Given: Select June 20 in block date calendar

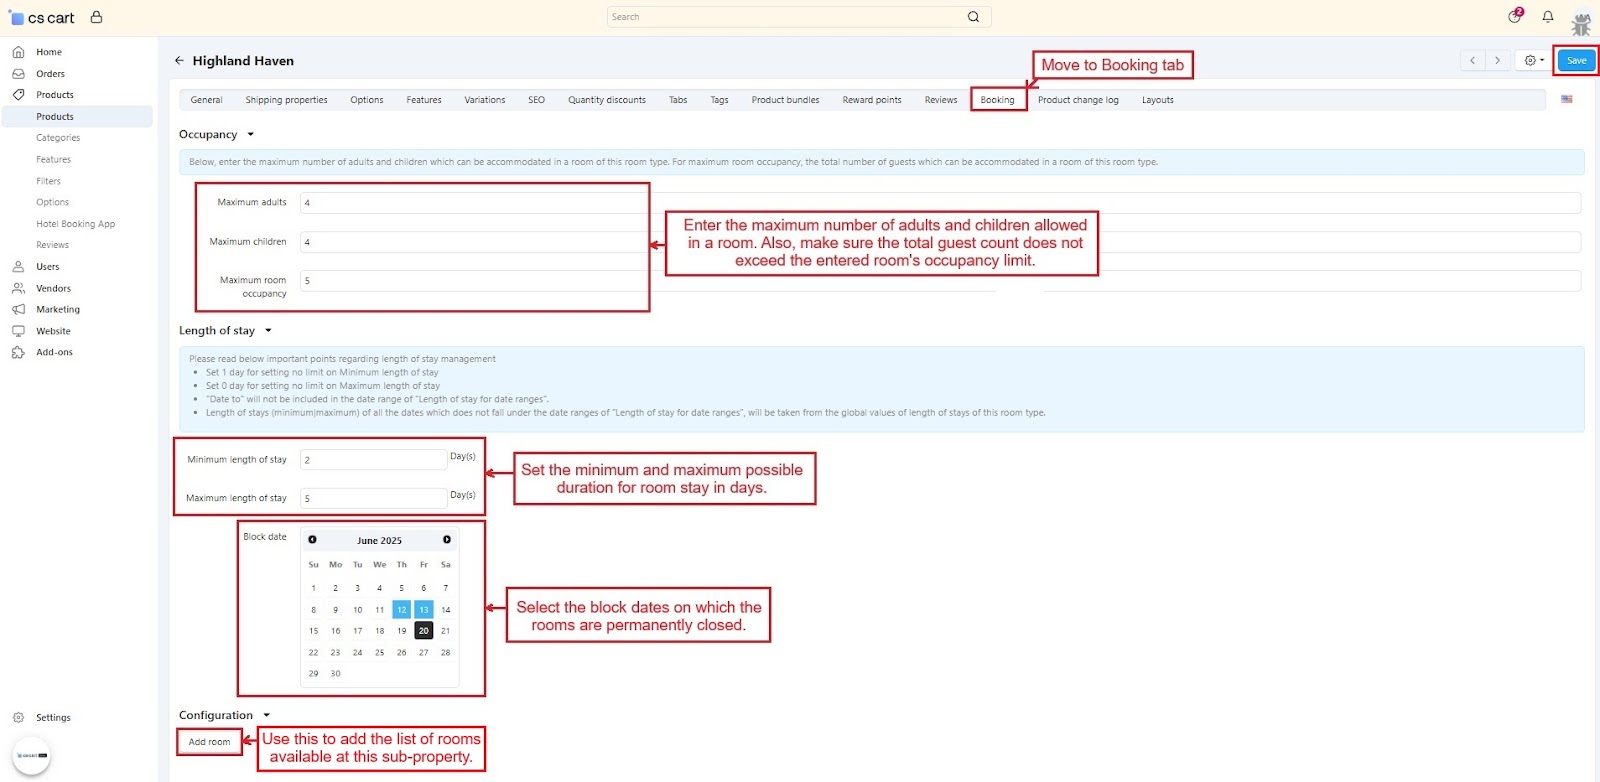Looking at the screenshot, I should tap(424, 631).
